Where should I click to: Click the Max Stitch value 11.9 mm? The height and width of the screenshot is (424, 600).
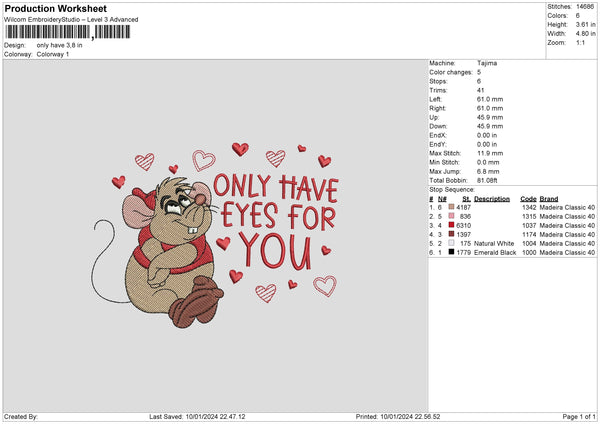click(490, 153)
